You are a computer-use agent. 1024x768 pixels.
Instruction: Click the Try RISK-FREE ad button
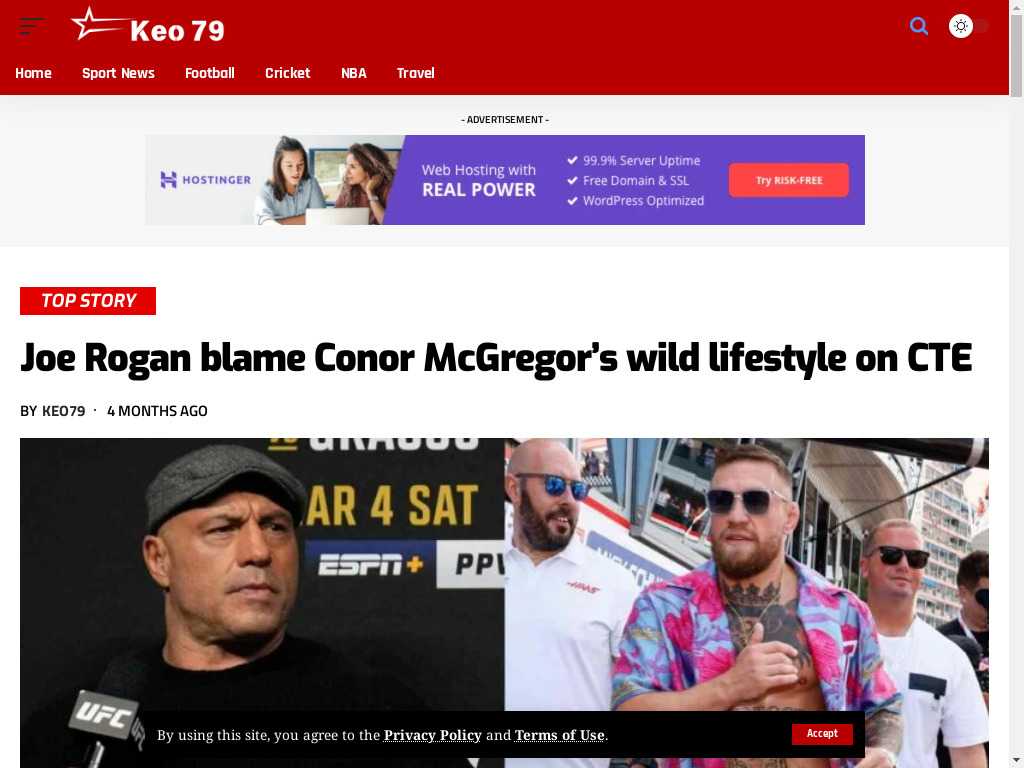tap(788, 180)
